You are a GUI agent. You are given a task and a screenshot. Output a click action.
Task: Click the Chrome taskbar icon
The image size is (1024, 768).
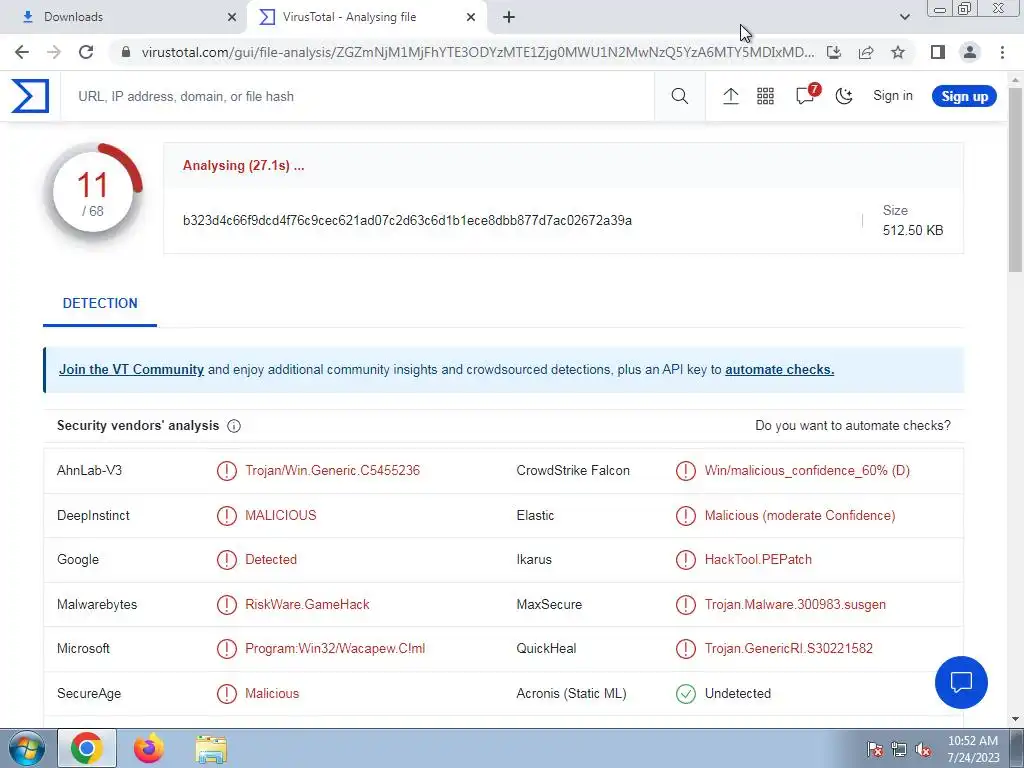[87, 748]
